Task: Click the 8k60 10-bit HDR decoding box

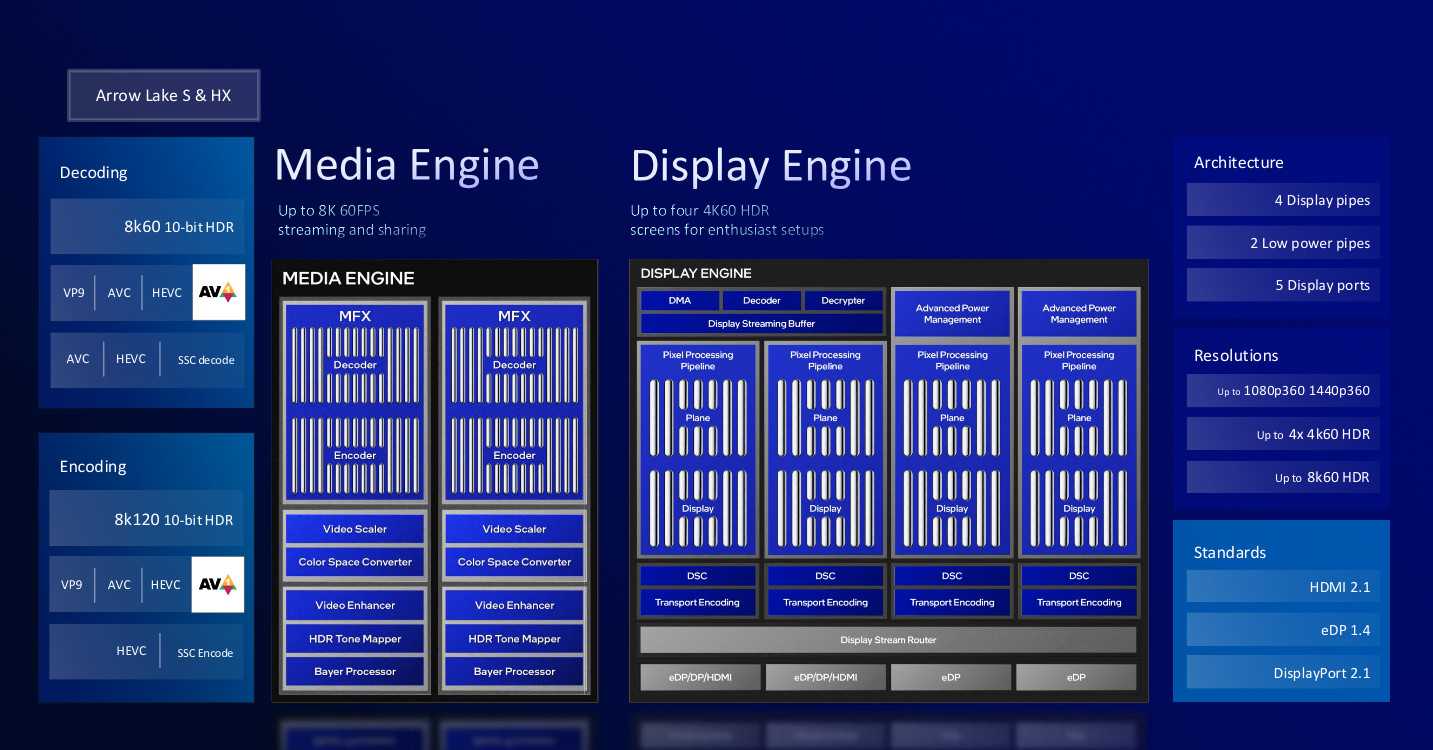Action: [x=147, y=227]
